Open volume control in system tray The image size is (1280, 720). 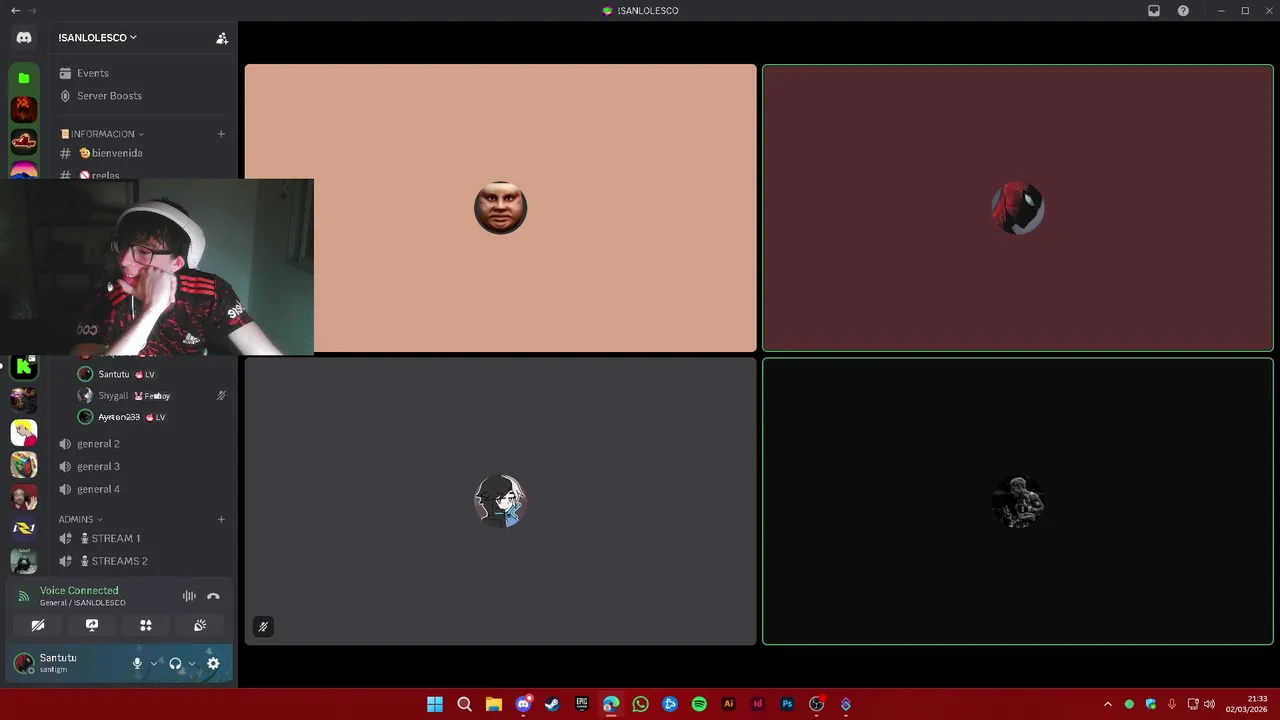[1209, 704]
